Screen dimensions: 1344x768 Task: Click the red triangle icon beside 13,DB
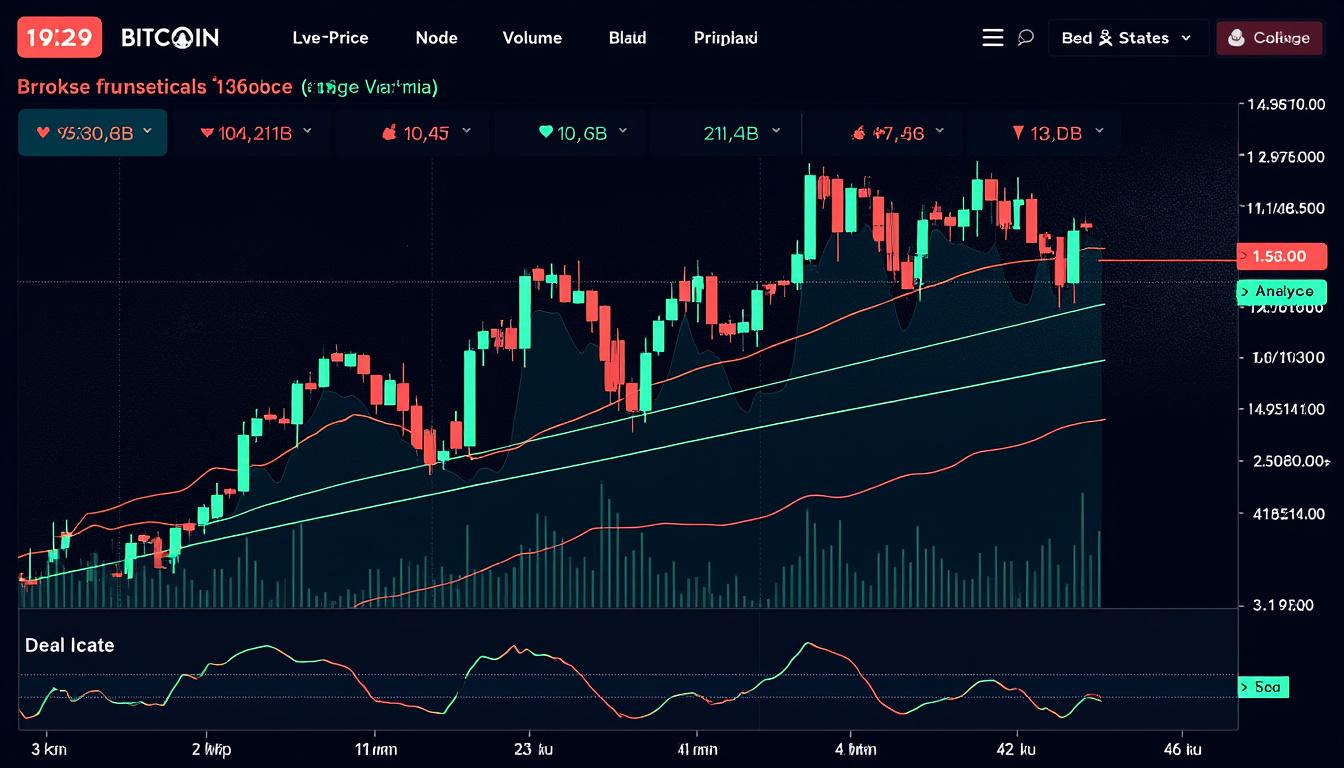(1018, 131)
